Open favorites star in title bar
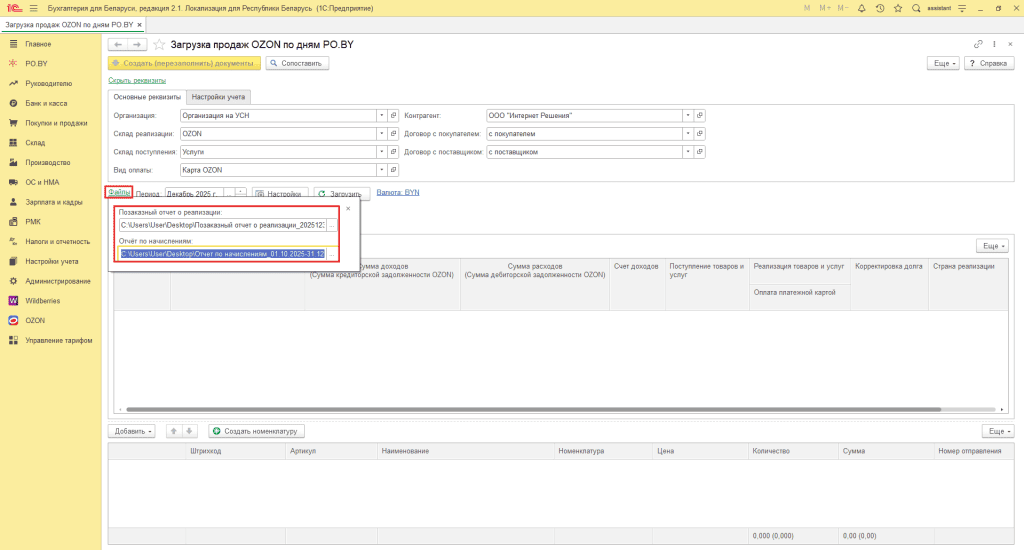Viewport: 1024px width, 550px height. [898, 8]
